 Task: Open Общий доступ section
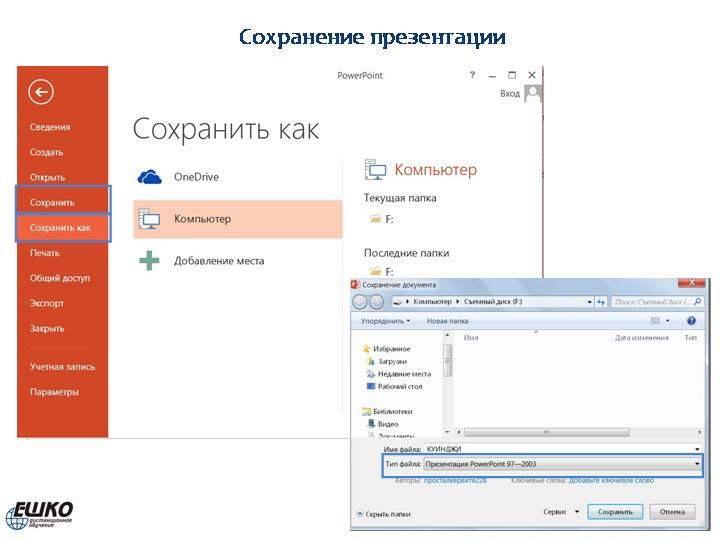(x=60, y=278)
